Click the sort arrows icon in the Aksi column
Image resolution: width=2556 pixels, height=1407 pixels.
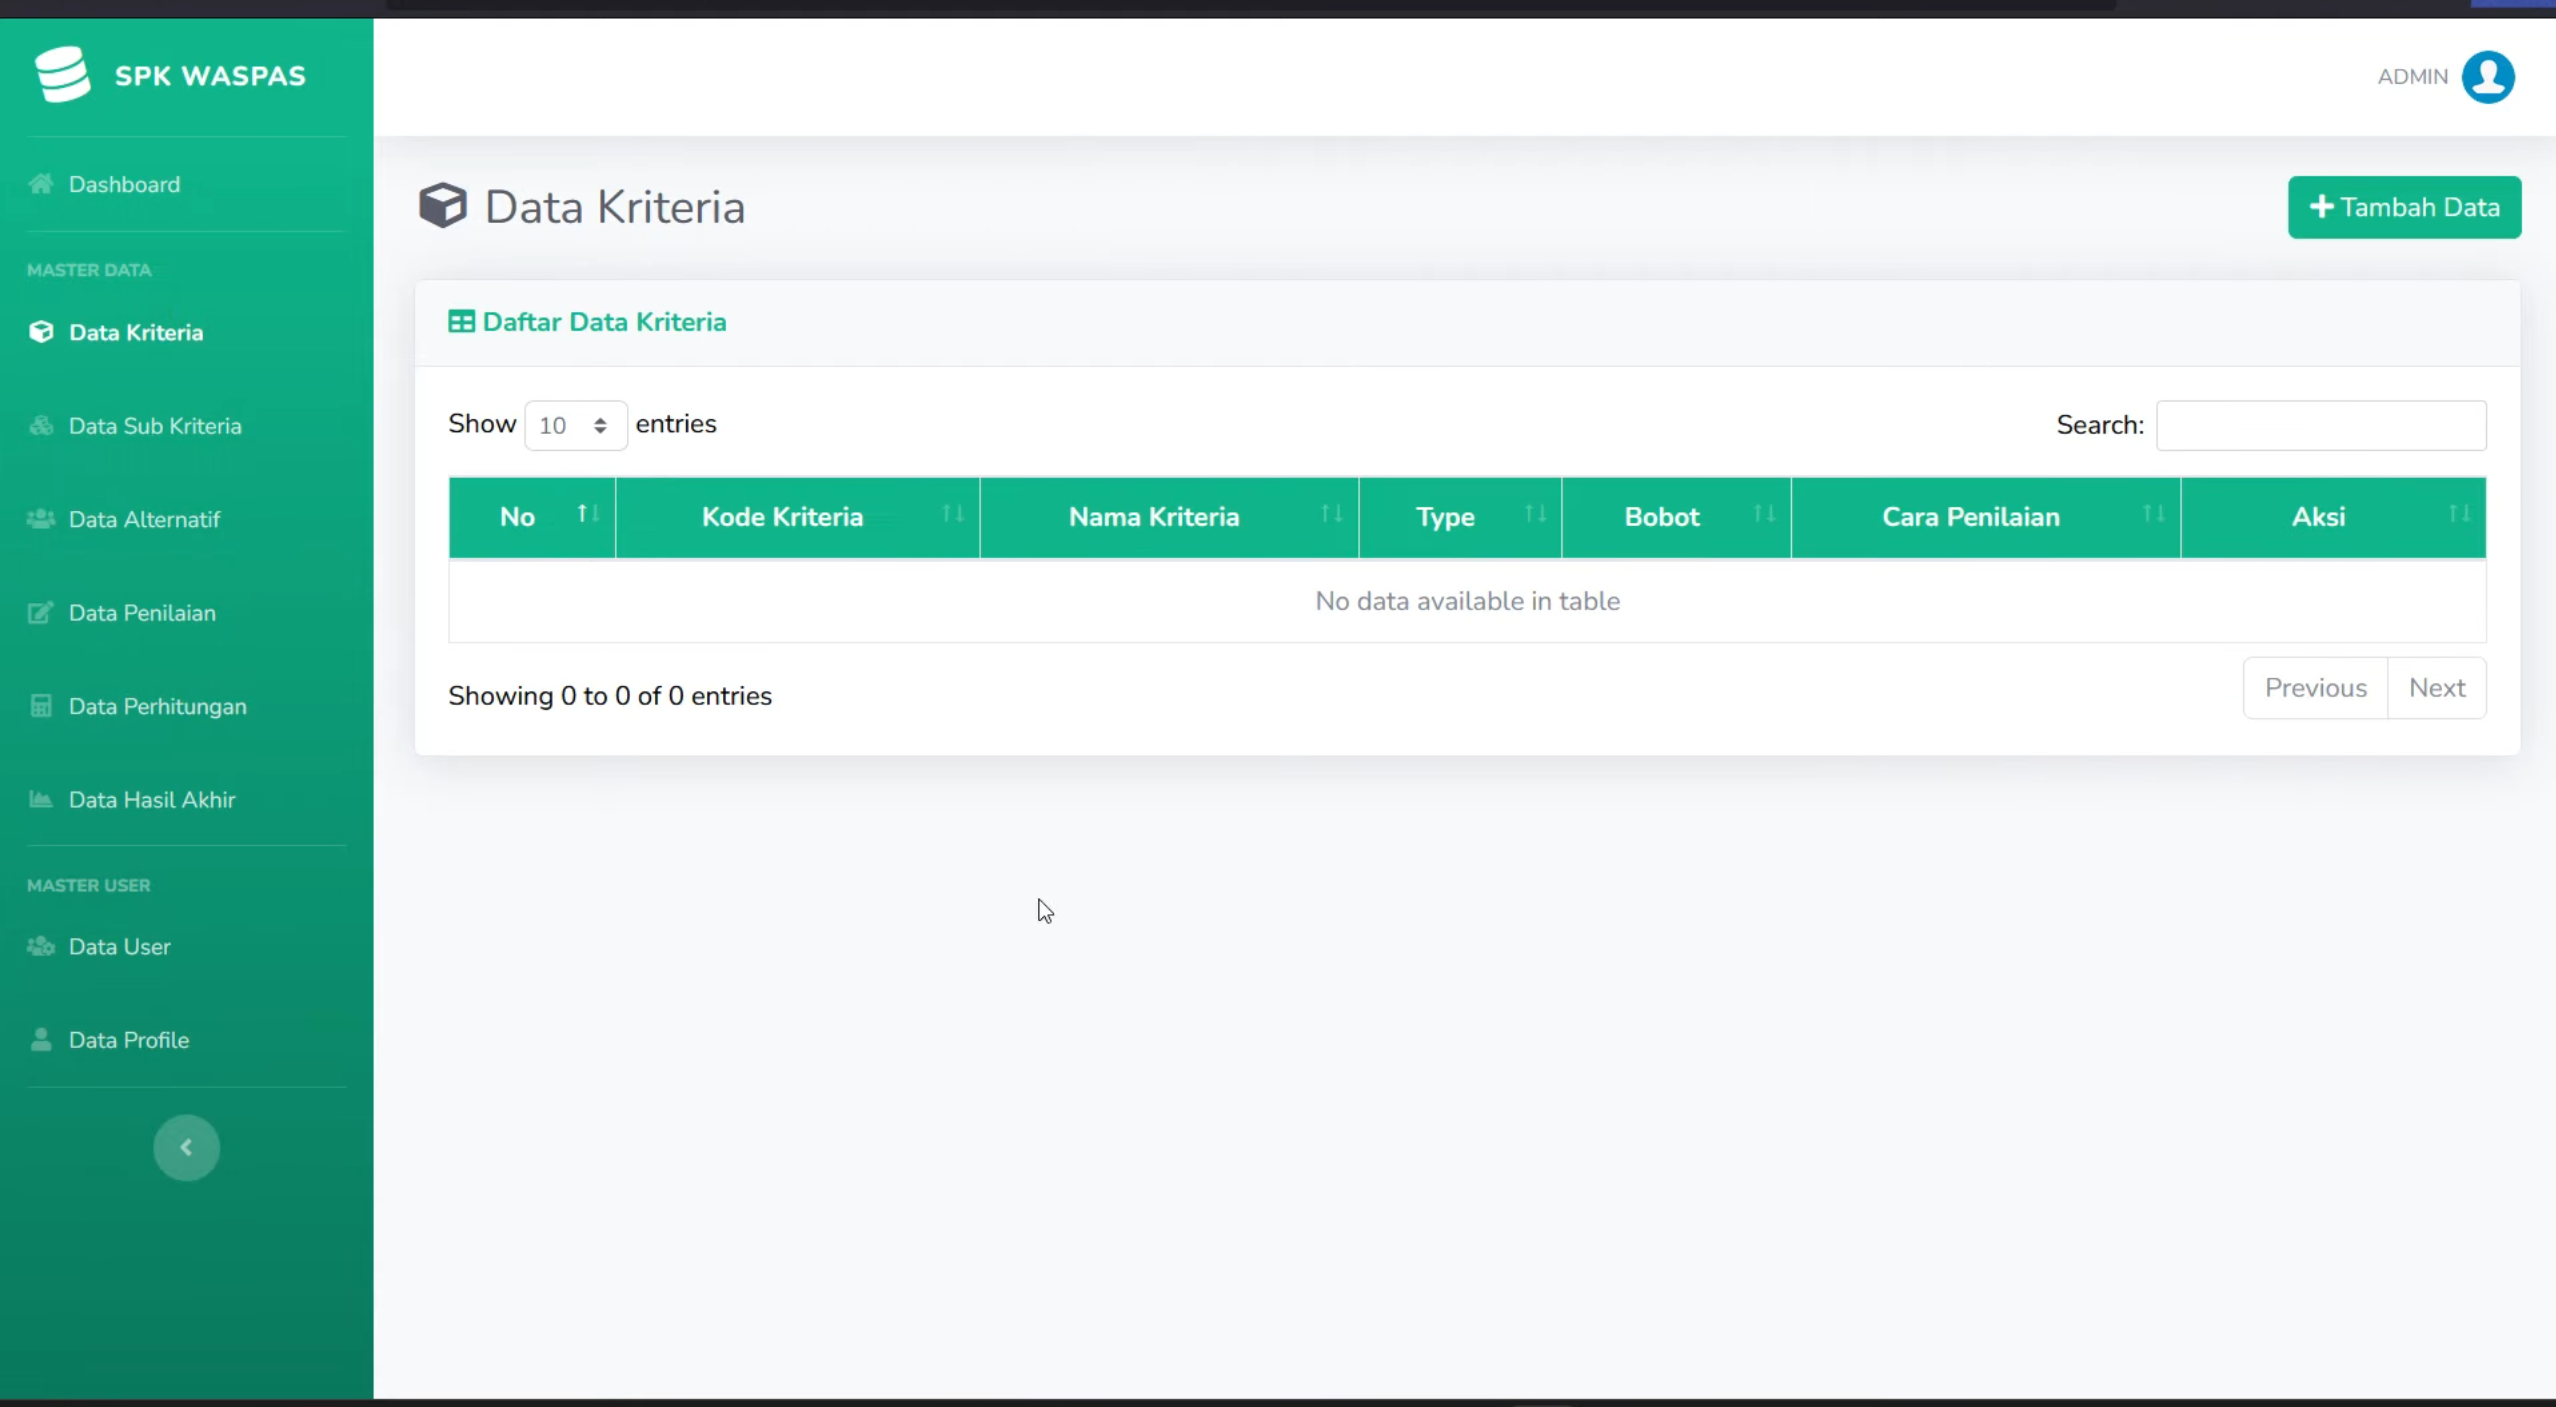(2460, 514)
